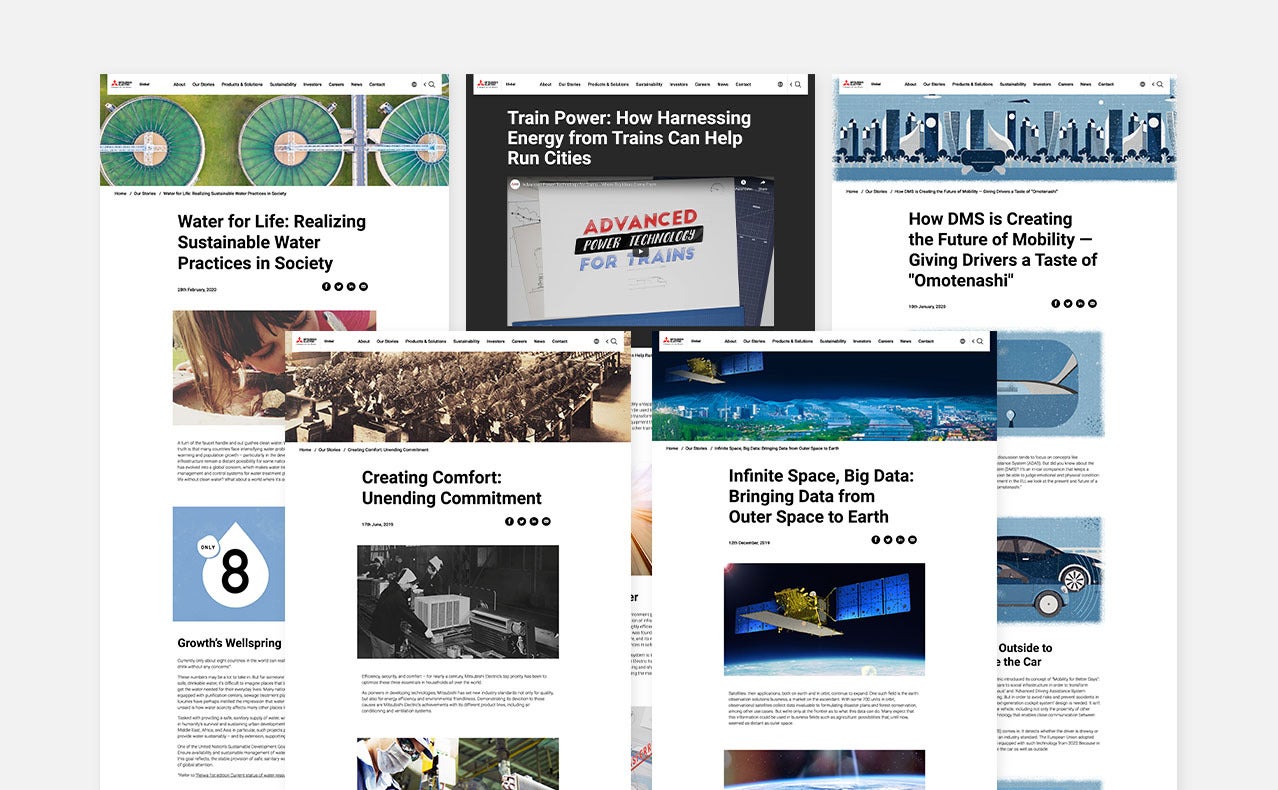Open search on the Creating Comfort page

(614, 341)
